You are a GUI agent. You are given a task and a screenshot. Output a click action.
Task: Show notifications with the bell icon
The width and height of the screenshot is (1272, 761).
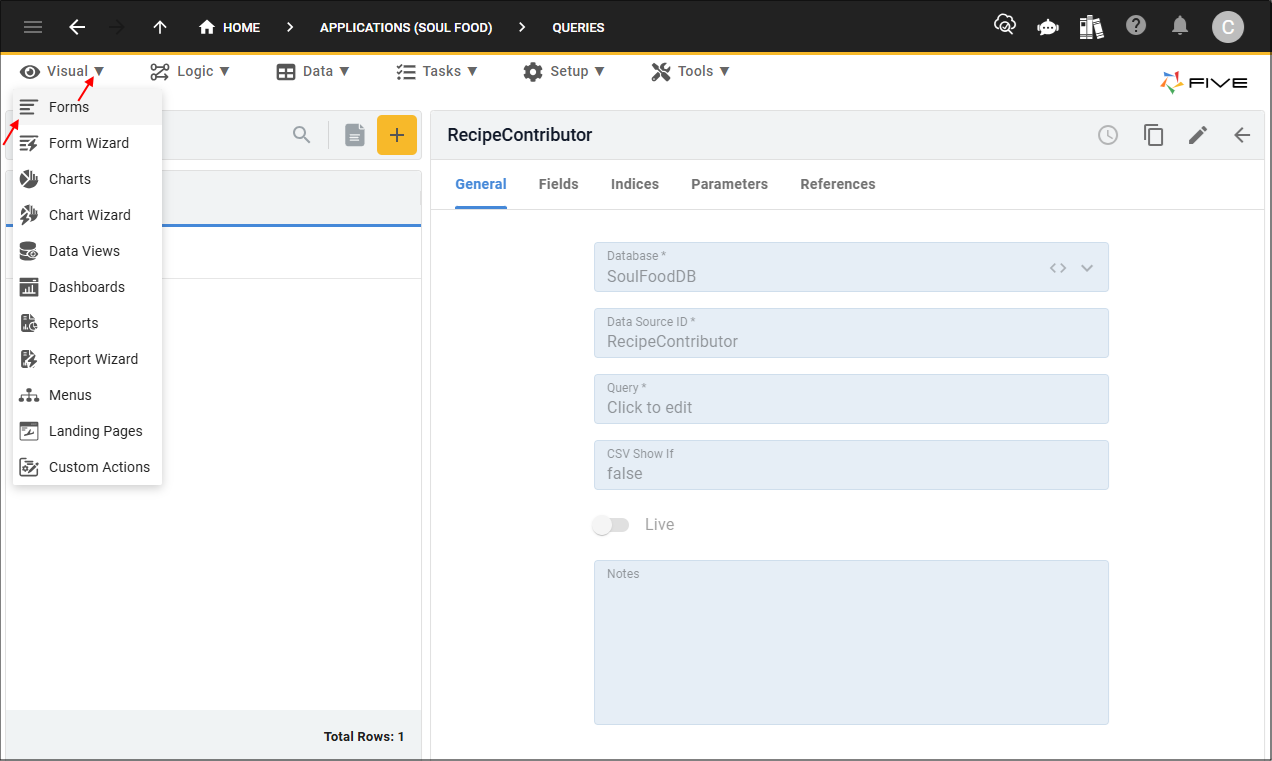tap(1181, 26)
